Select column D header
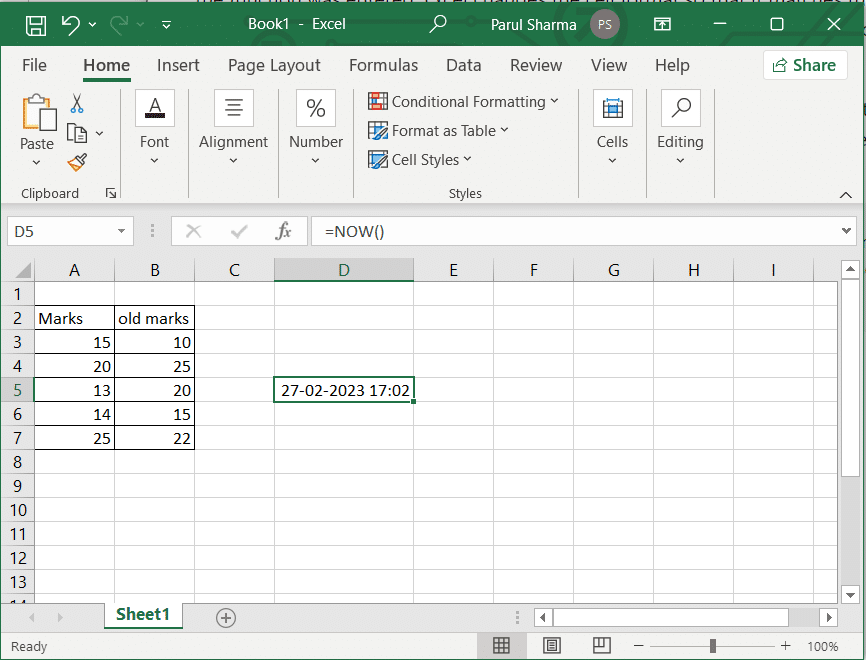Viewport: 866px width, 660px height. point(344,270)
